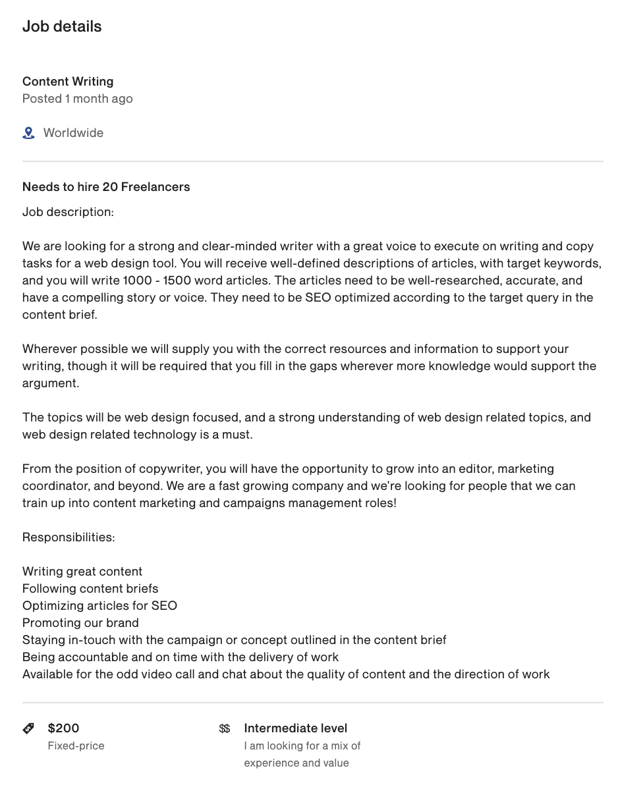622x785 pixels.
Task: Select the Job details heading
Action: click(62, 26)
